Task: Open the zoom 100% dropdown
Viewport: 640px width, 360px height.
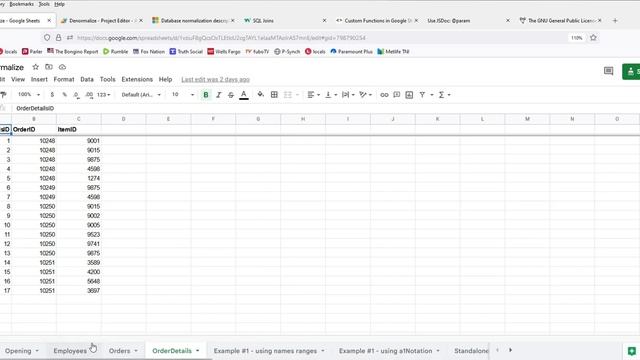Action: [29, 95]
